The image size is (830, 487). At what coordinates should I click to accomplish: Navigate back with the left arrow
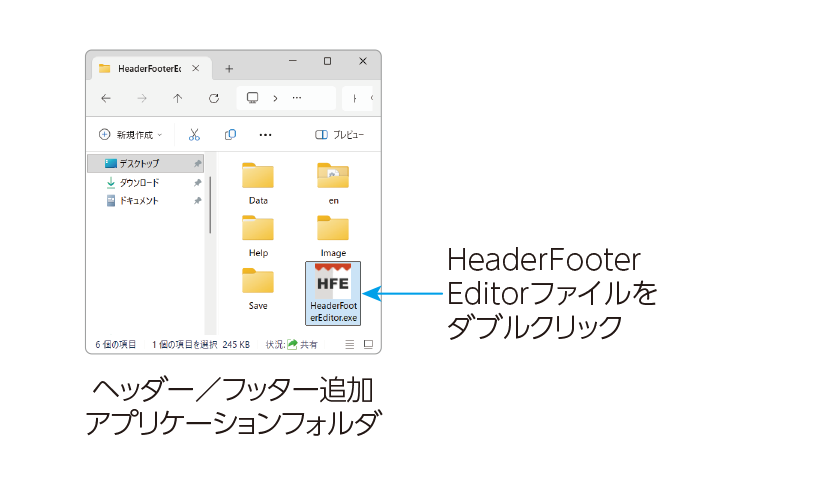[x=106, y=98]
